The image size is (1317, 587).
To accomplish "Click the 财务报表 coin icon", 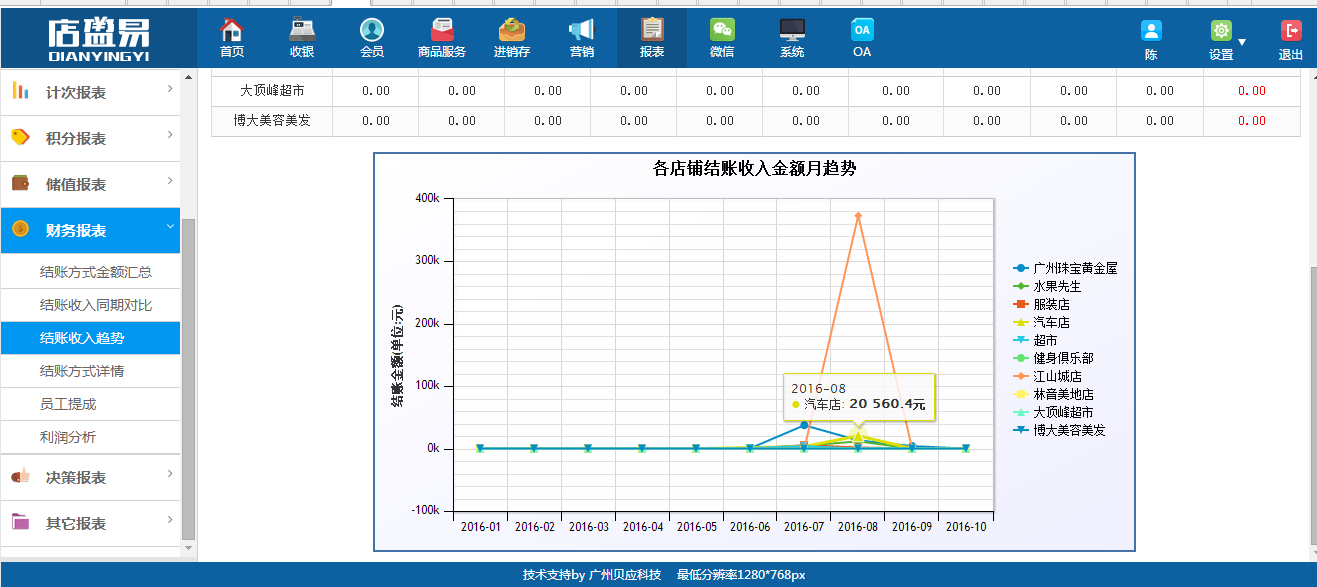I will [20, 229].
